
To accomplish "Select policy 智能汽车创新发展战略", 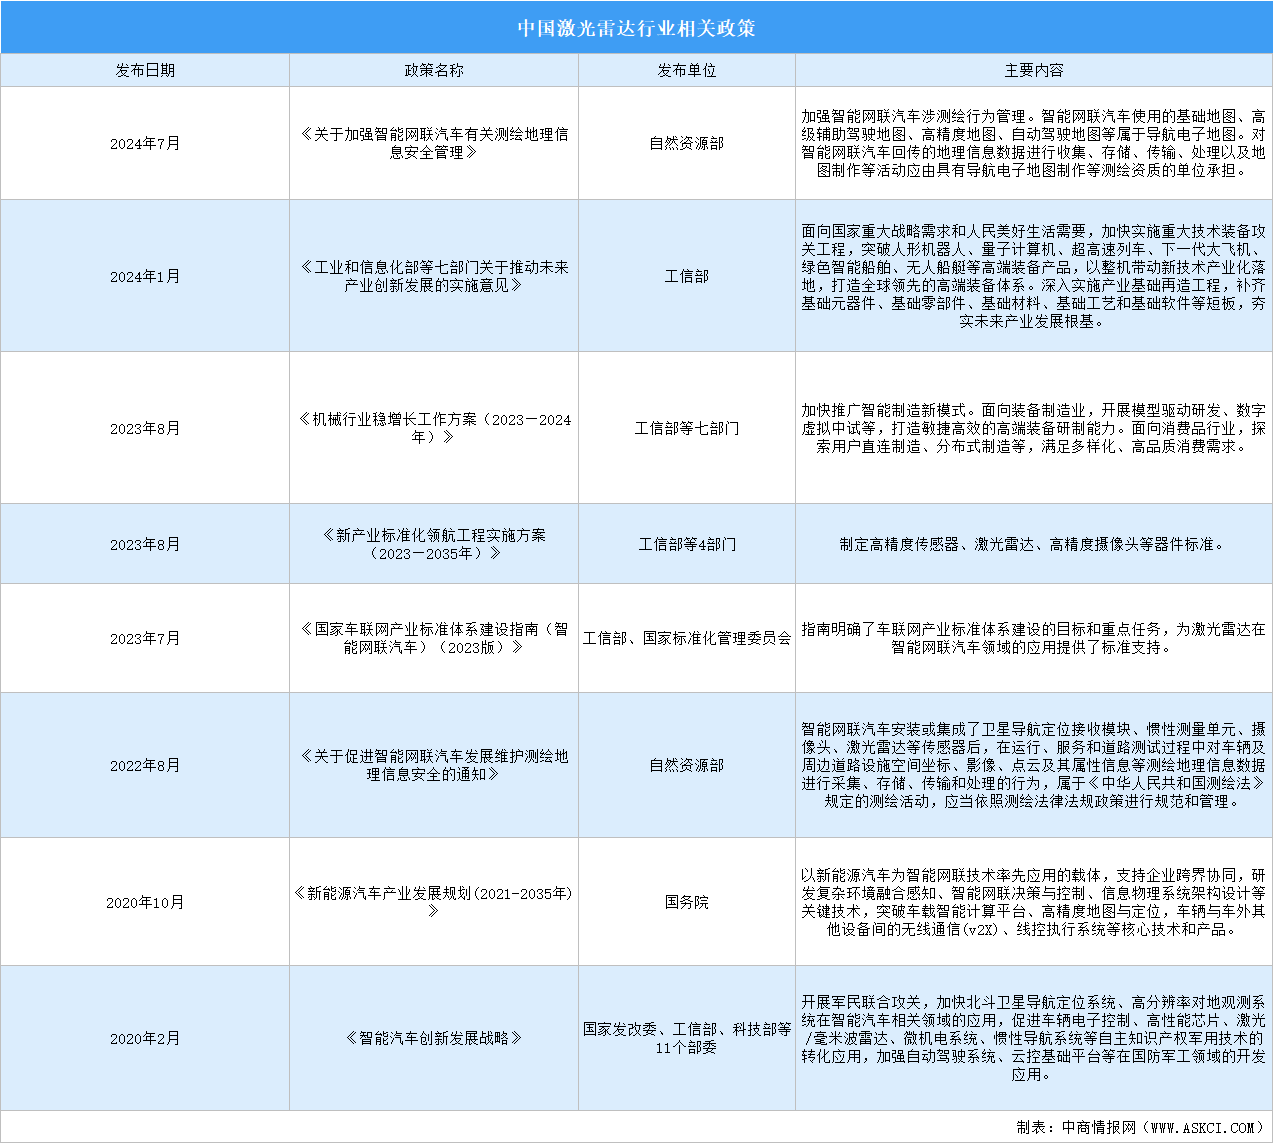I will pos(434,1038).
